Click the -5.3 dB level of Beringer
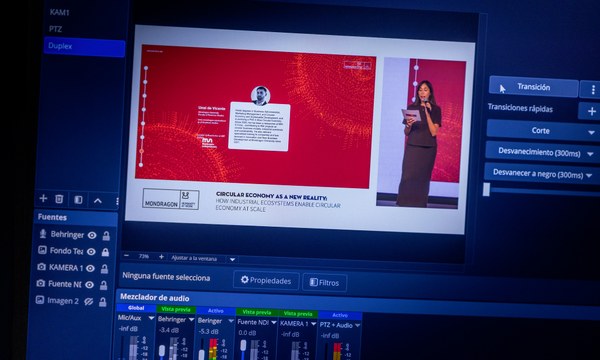The image size is (600, 360). [x=209, y=331]
